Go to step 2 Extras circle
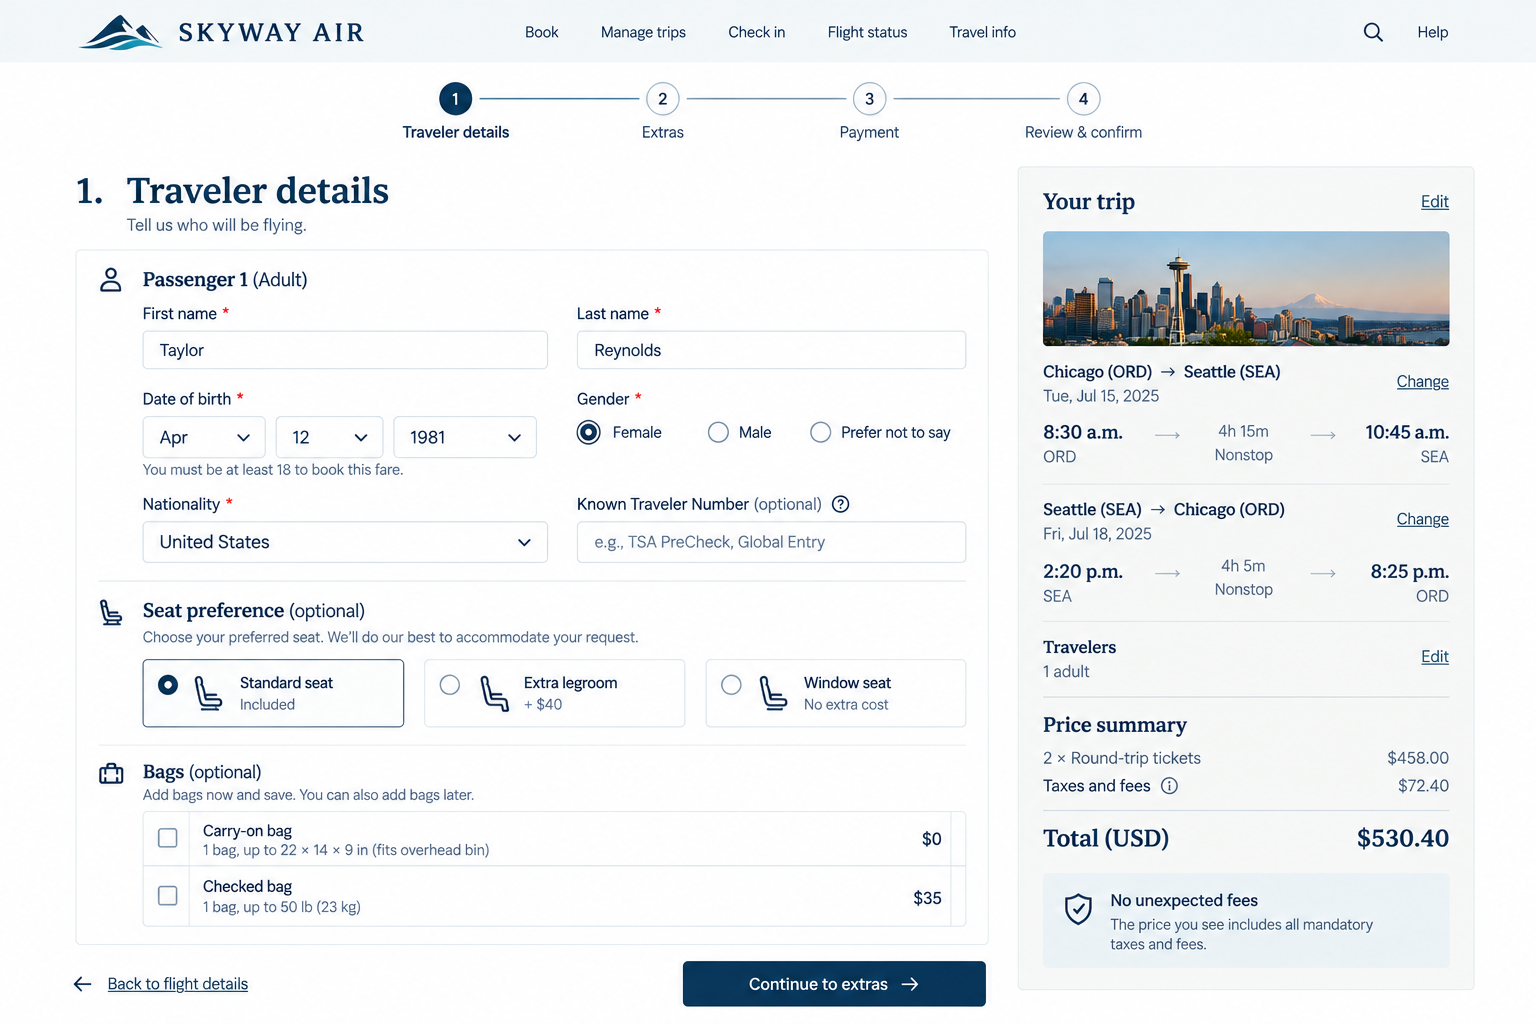Viewport: 1536px width, 1024px height. click(x=662, y=99)
